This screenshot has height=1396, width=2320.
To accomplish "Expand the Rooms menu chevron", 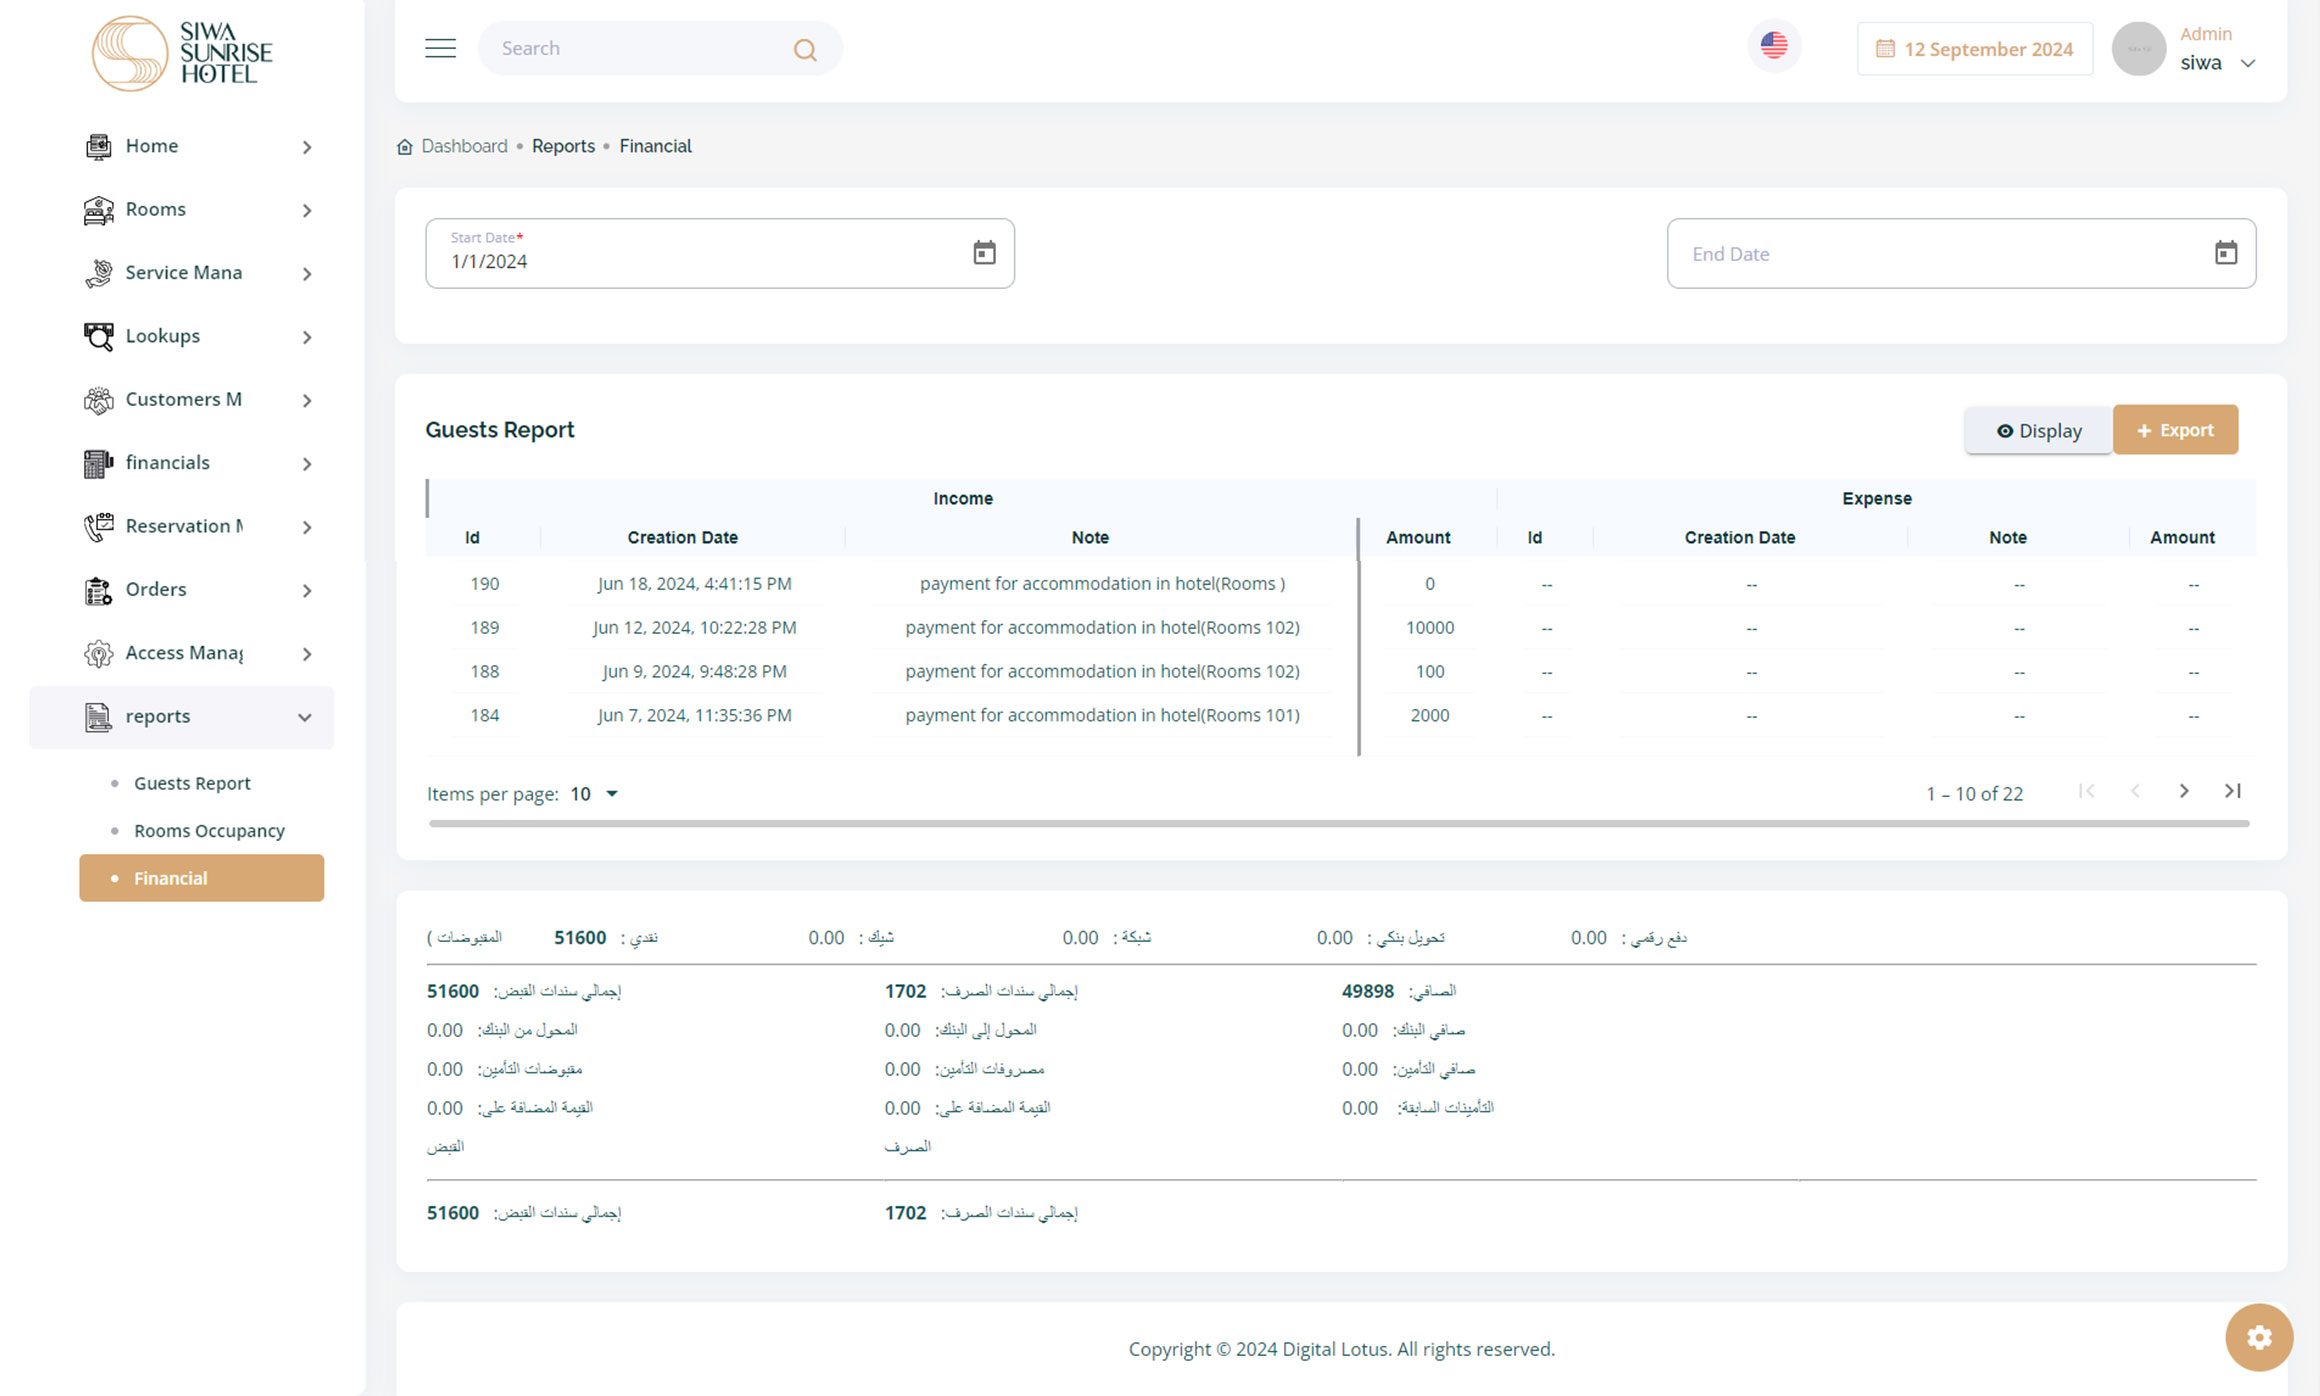I will pos(307,210).
